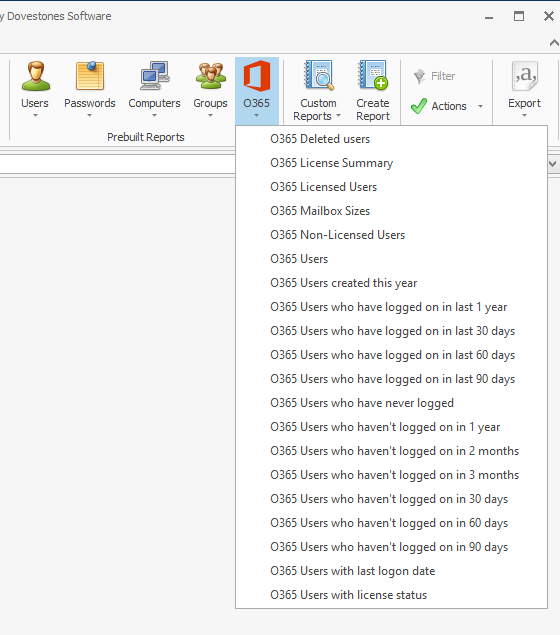Open the Passwords reports notepad icon
This screenshot has width=560, height=635.
pyautogui.click(x=90, y=76)
